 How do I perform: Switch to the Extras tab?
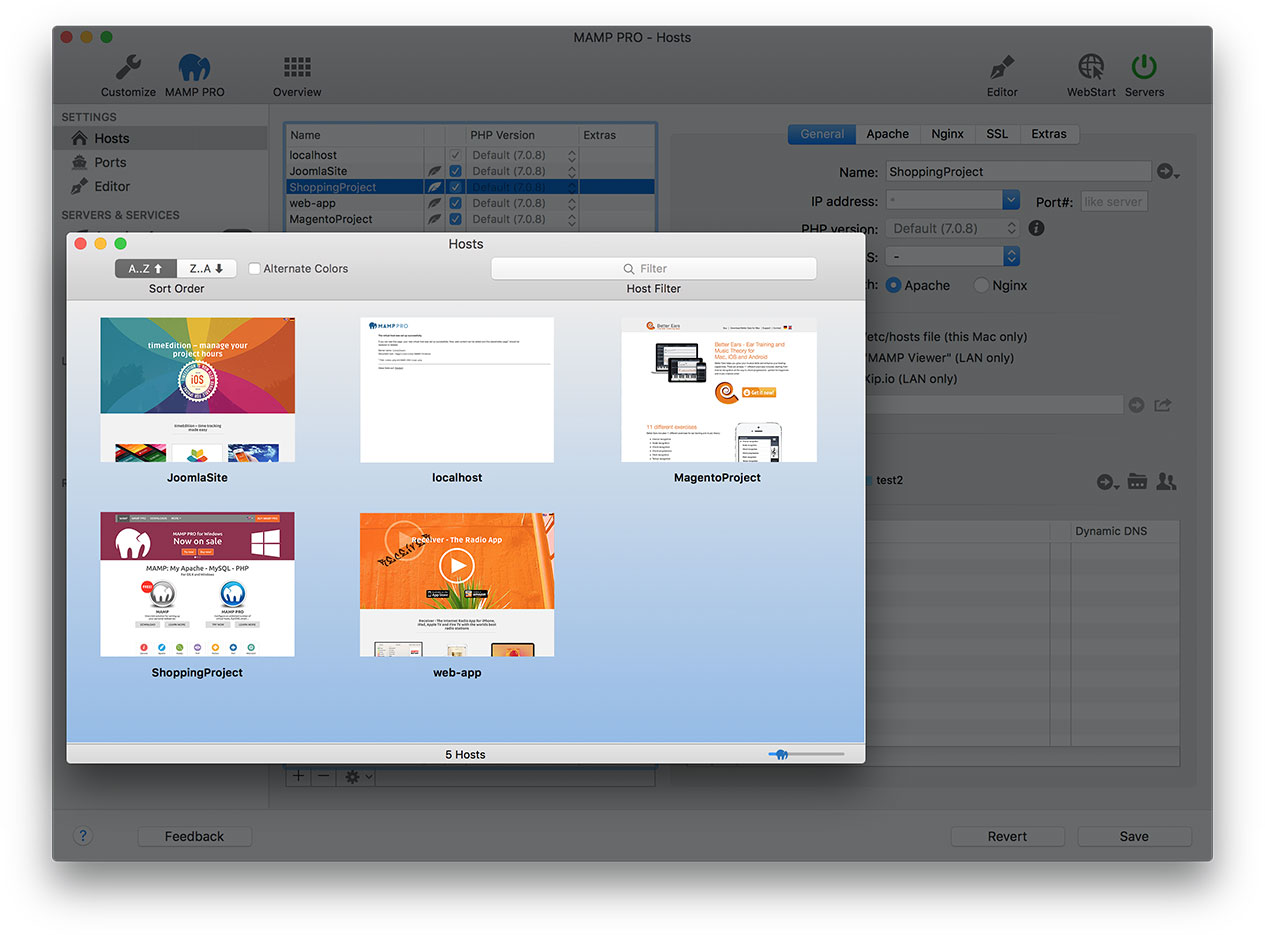coord(1049,134)
